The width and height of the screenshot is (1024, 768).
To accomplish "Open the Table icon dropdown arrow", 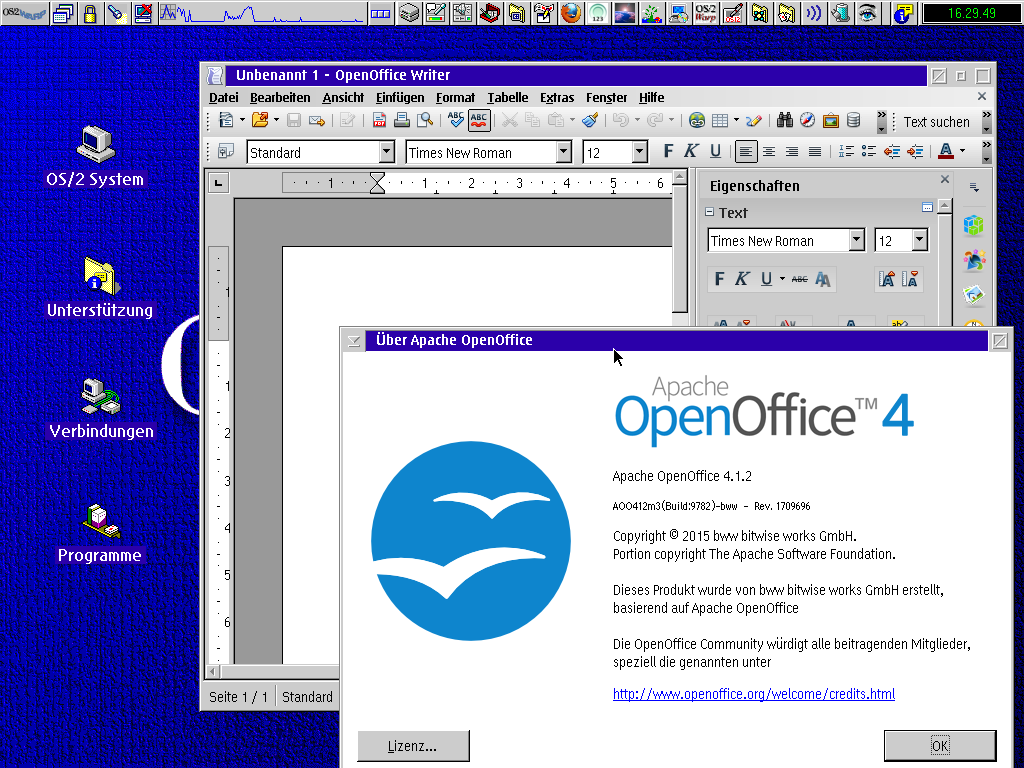I will (x=737, y=120).
